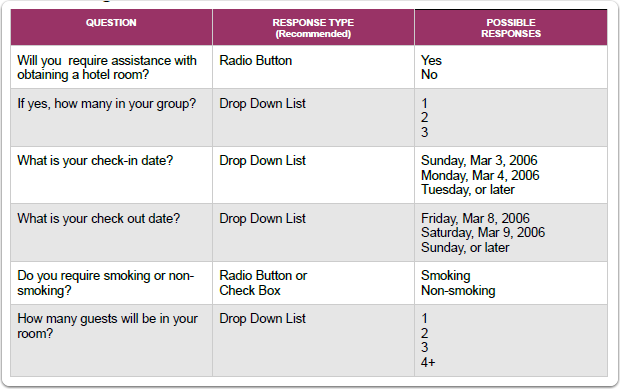Click the POSSIBLE RESPONSES column header
The image size is (620, 389).
tap(511, 28)
